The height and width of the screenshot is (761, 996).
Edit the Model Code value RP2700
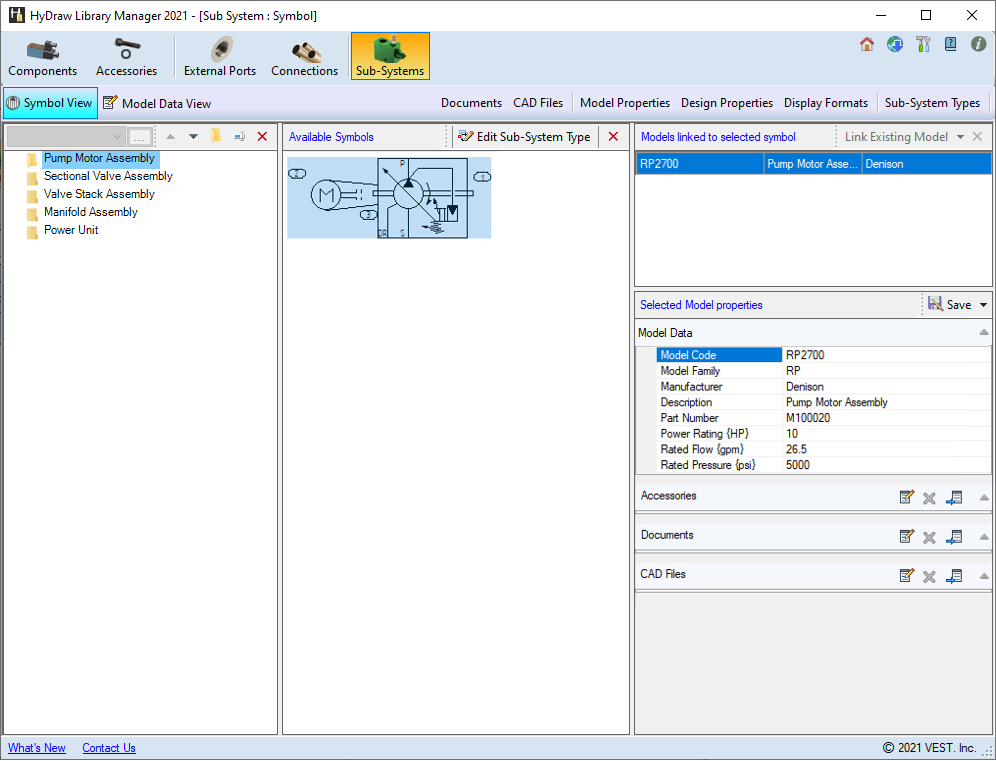tap(886, 355)
